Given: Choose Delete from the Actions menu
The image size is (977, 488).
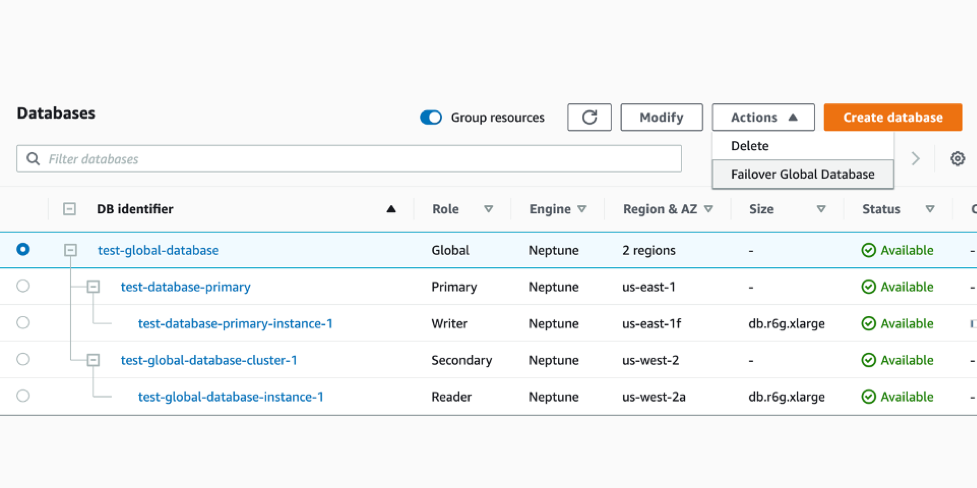Looking at the screenshot, I should click(750, 146).
